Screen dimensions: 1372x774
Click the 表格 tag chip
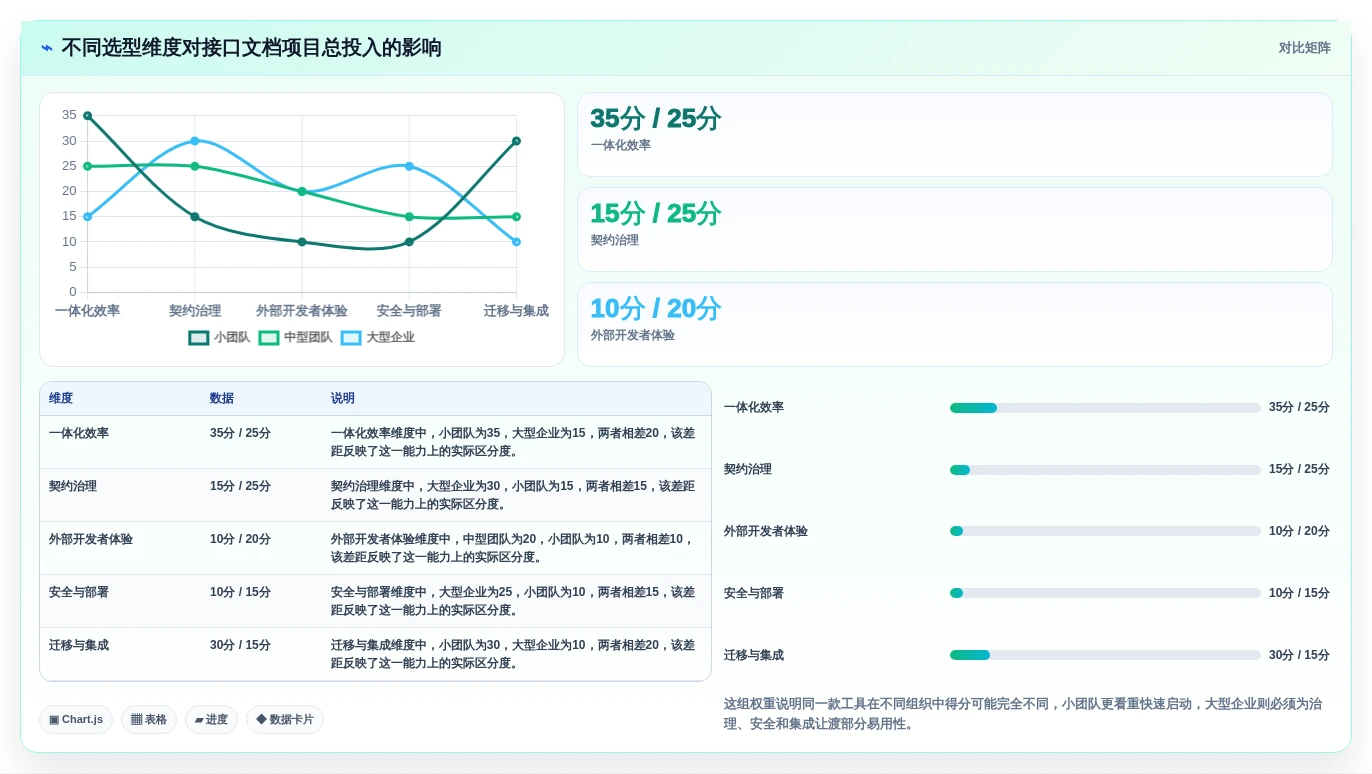[x=149, y=719]
